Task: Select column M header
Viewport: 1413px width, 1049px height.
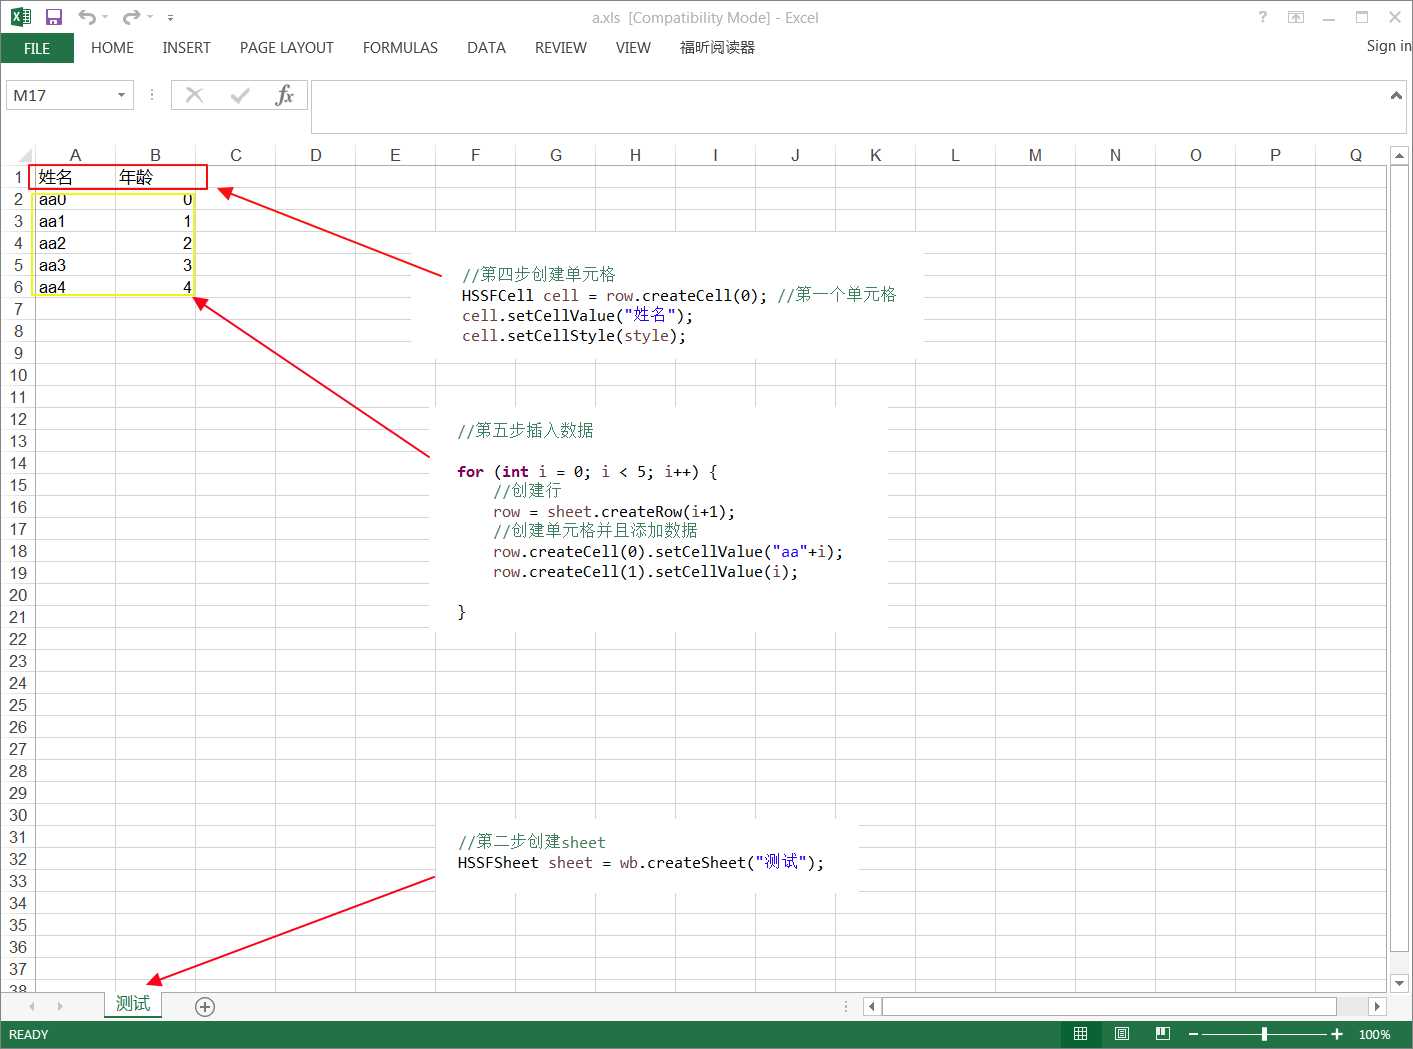Action: click(1035, 155)
